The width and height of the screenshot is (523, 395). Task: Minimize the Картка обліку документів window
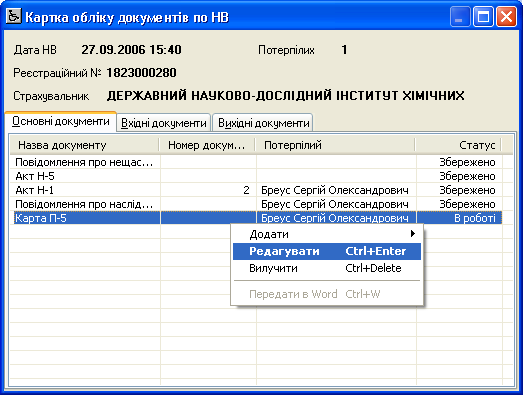tap(460, 16)
